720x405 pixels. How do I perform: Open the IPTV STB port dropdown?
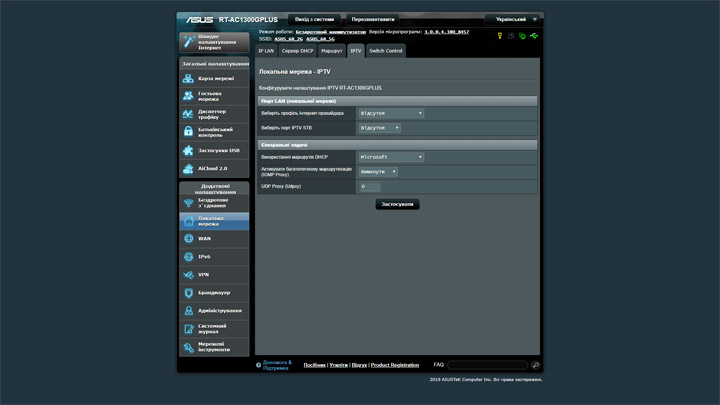click(379, 128)
